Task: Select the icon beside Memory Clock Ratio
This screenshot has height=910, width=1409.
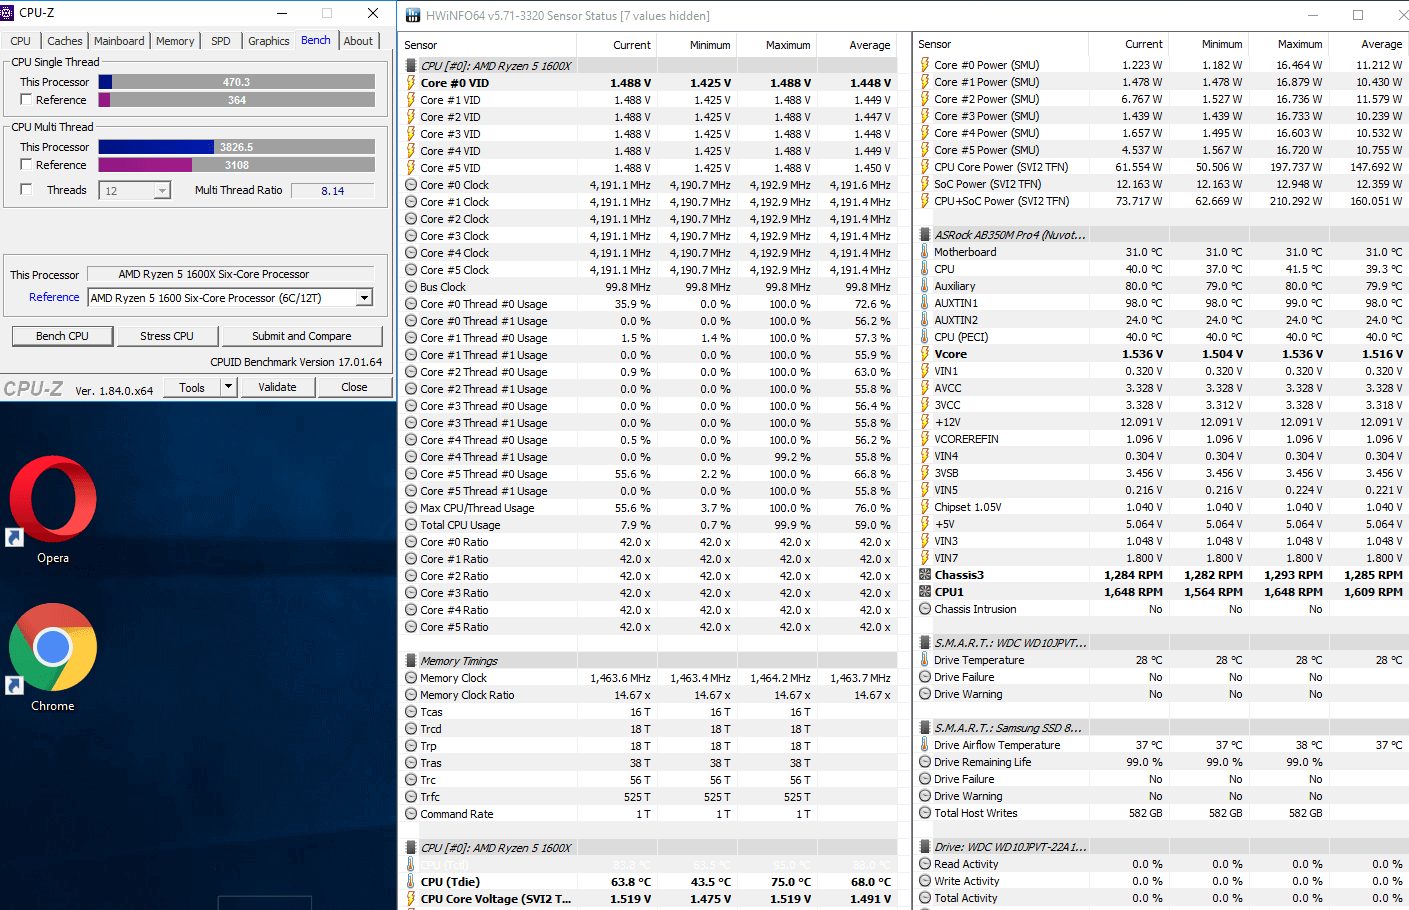Action: [411, 695]
